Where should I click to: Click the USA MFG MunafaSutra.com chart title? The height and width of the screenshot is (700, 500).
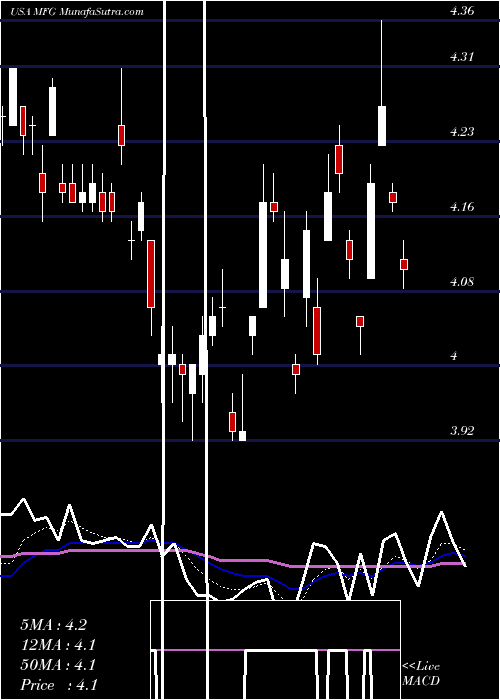tap(76, 11)
